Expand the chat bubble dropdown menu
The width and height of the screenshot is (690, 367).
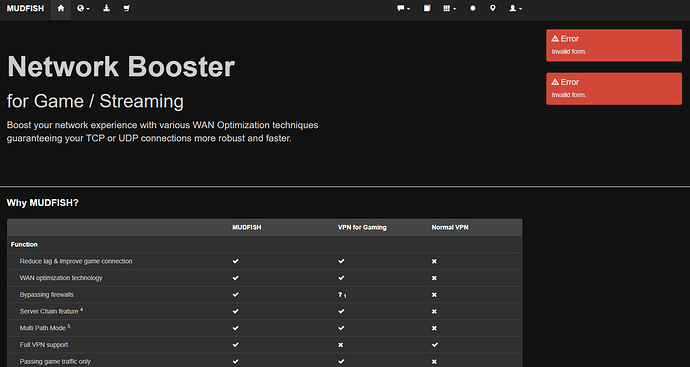pyautogui.click(x=403, y=8)
